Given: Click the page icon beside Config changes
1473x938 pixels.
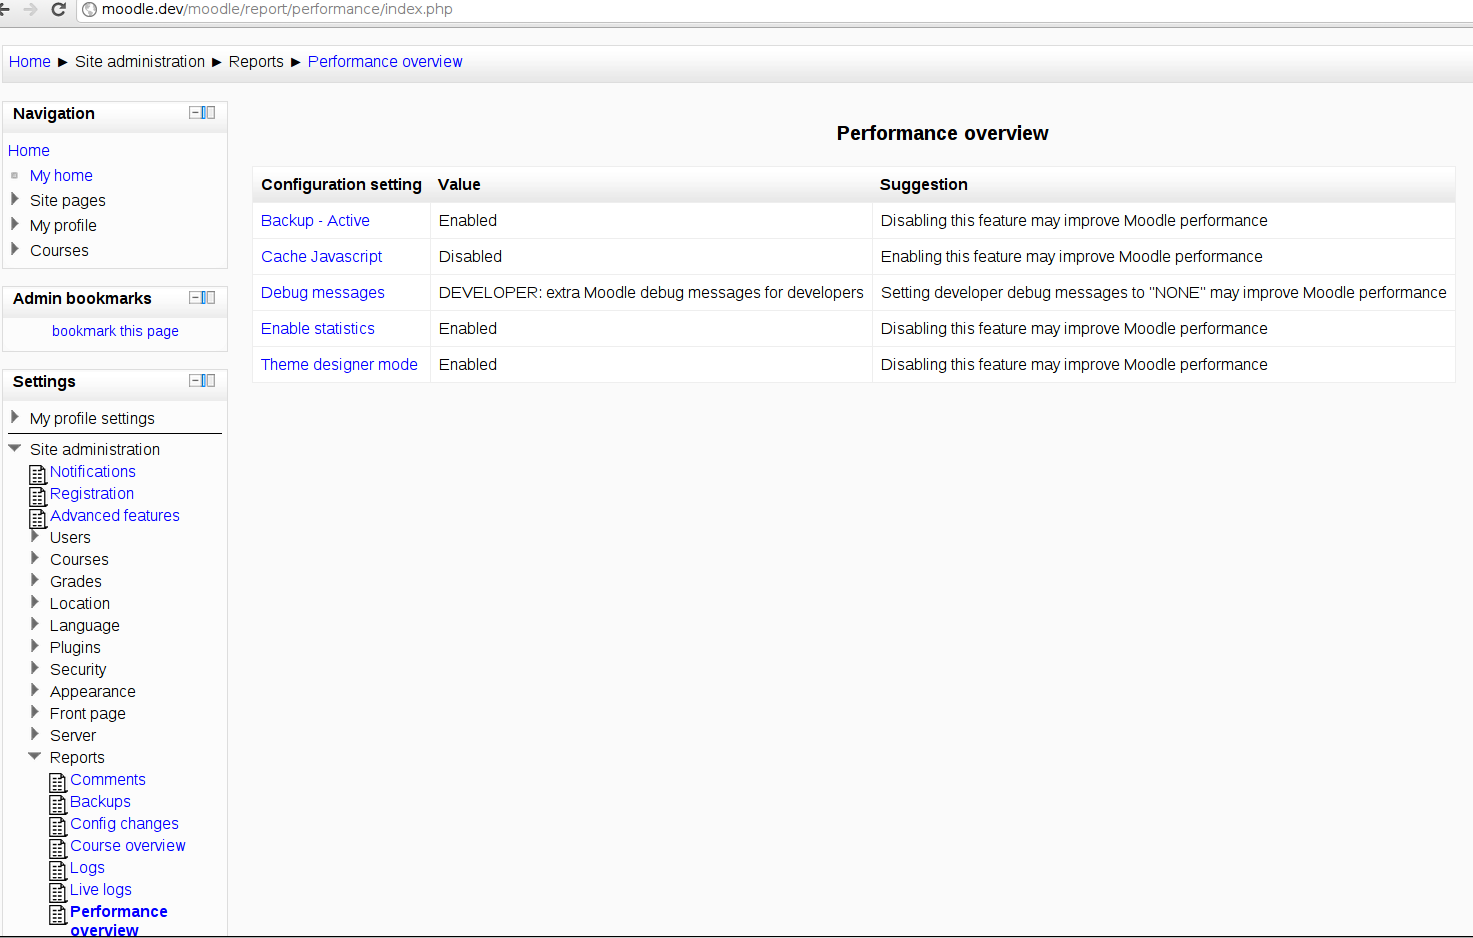Looking at the screenshot, I should coord(58,826).
